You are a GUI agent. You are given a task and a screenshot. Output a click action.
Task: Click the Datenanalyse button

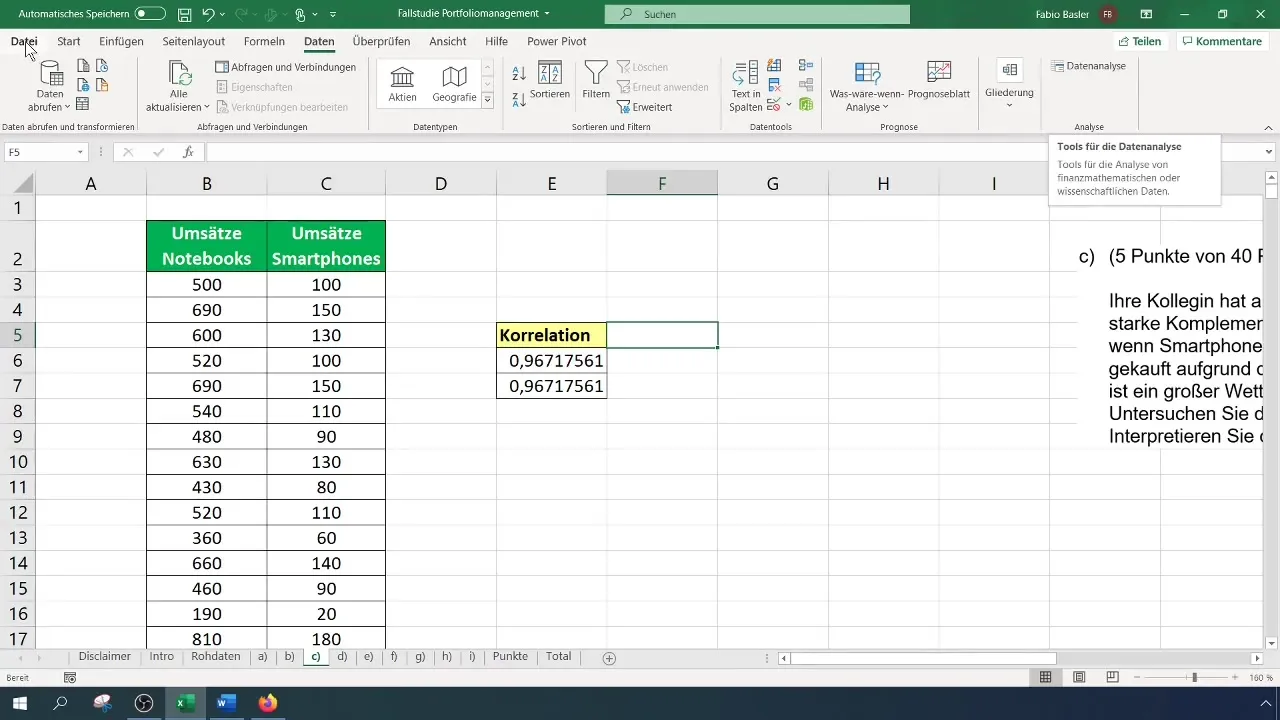coord(1089,66)
